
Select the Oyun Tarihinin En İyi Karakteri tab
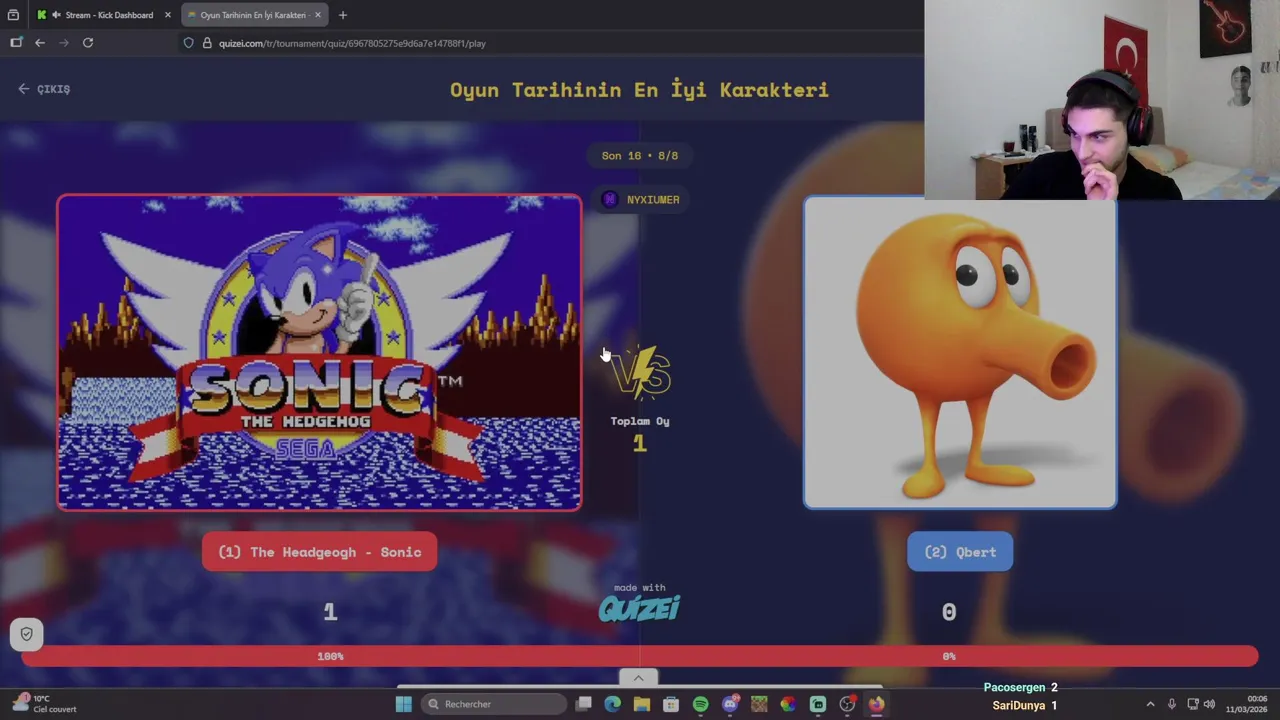pyautogui.click(x=253, y=15)
